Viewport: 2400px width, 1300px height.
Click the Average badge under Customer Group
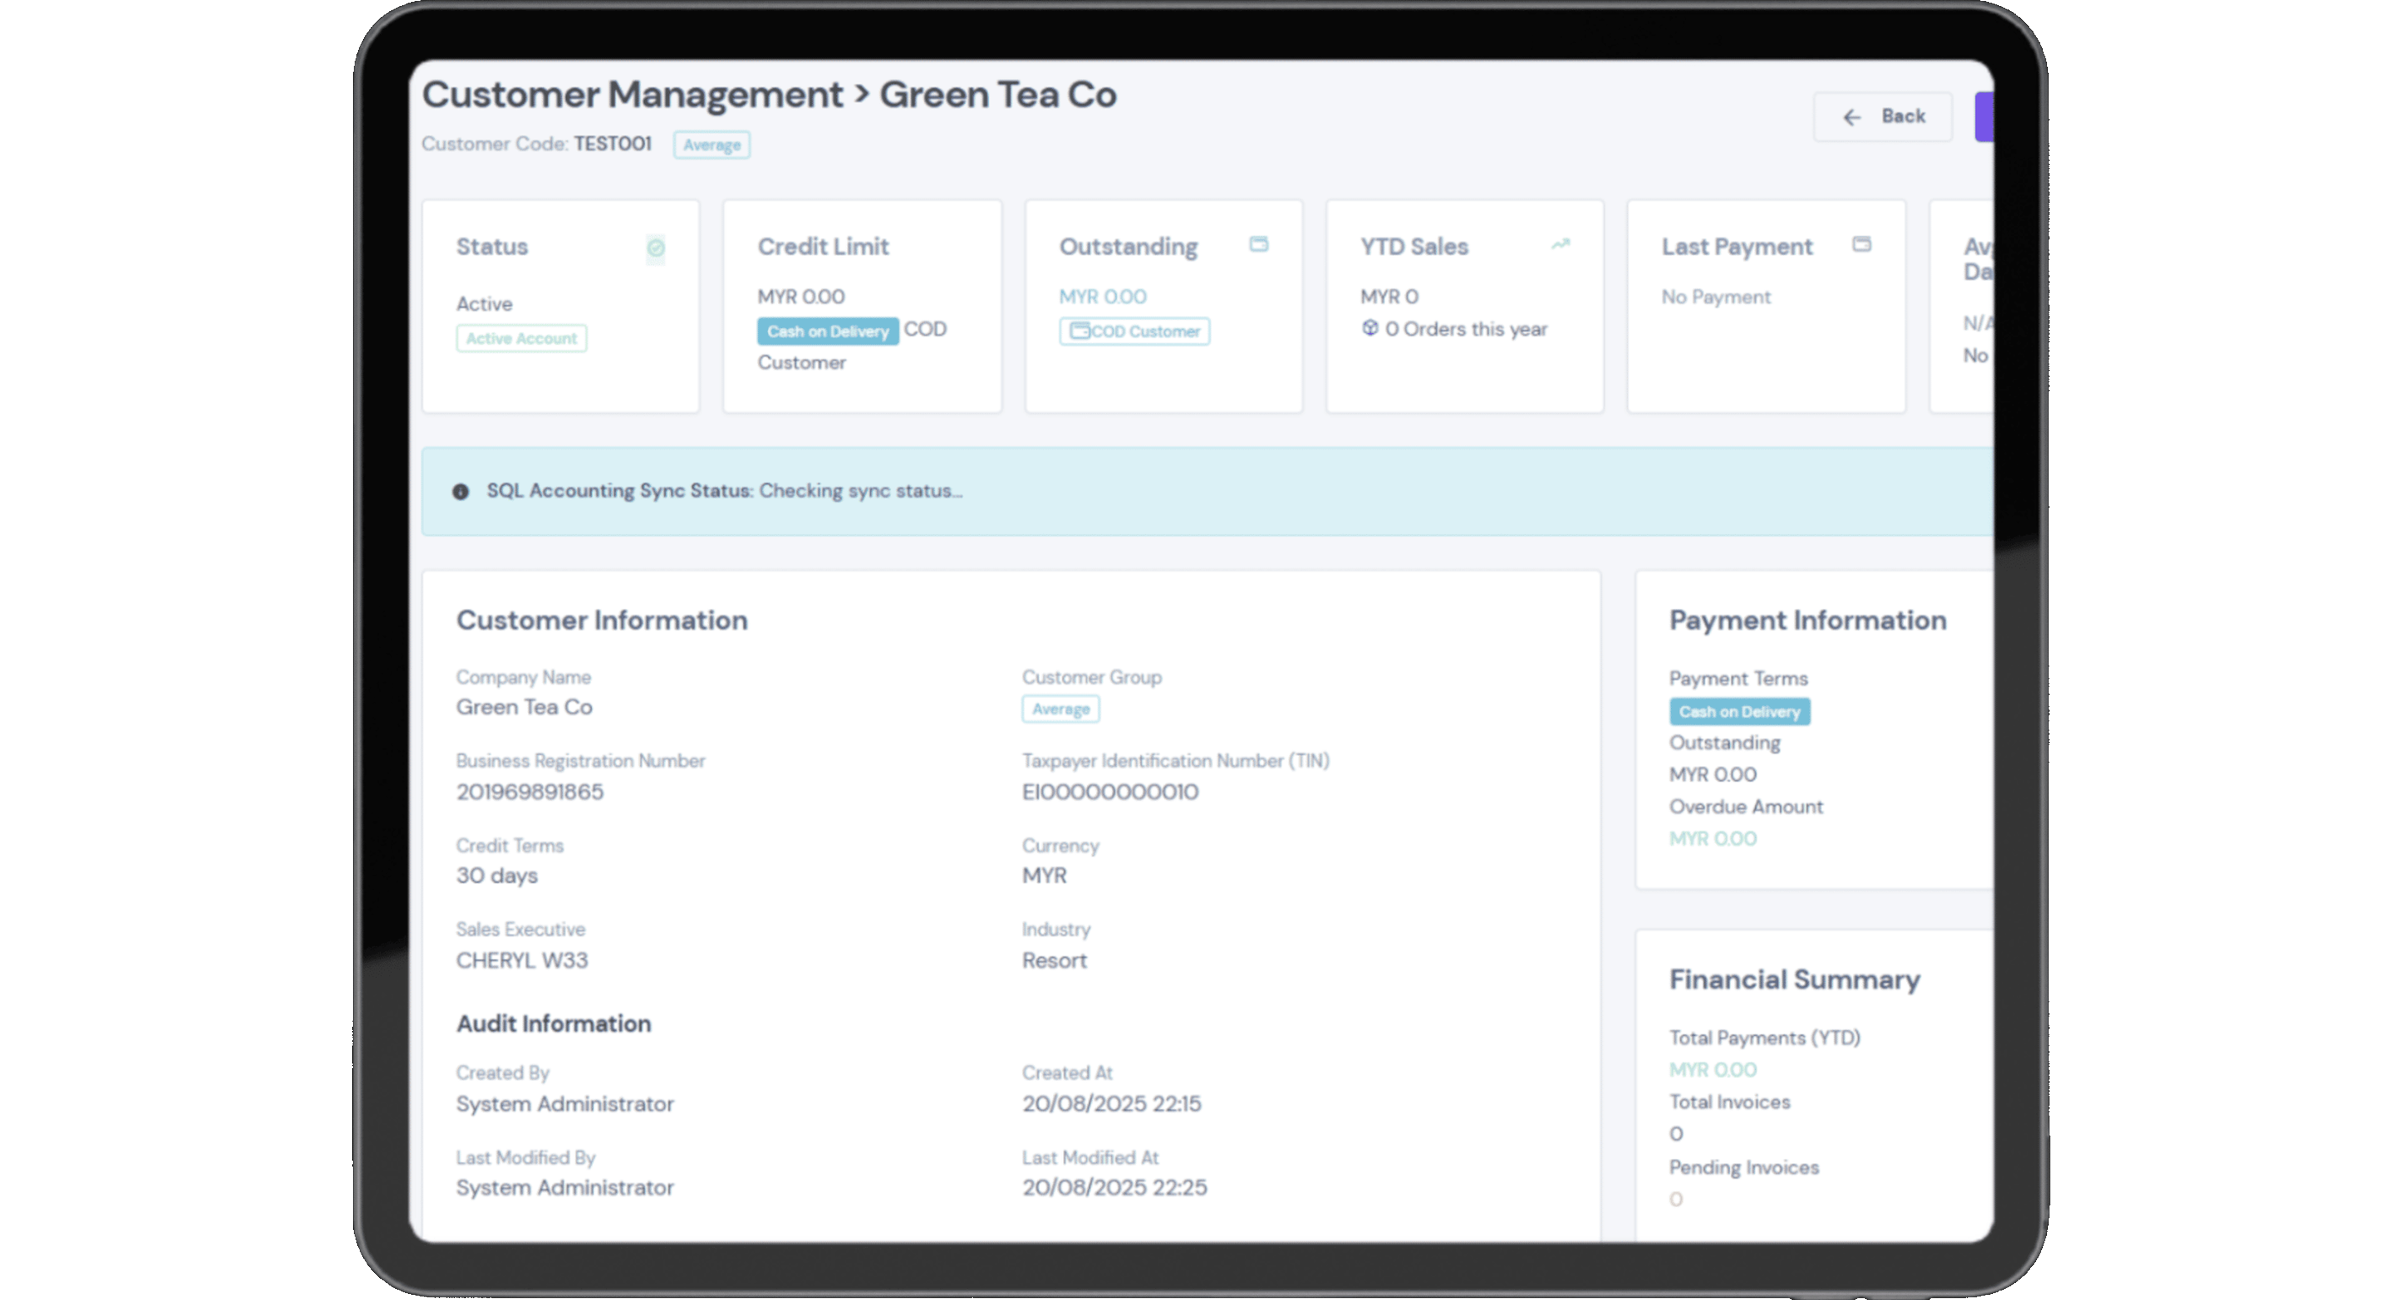tap(1060, 709)
